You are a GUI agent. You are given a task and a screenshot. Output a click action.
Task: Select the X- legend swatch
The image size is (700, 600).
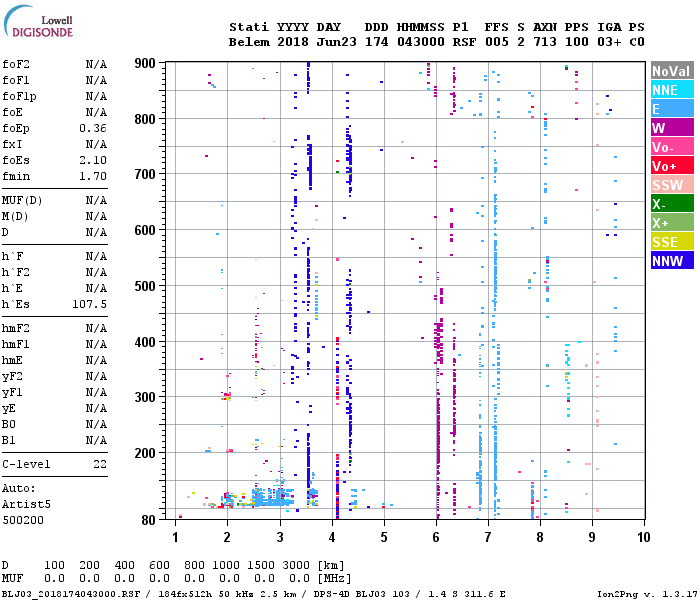coord(672,204)
